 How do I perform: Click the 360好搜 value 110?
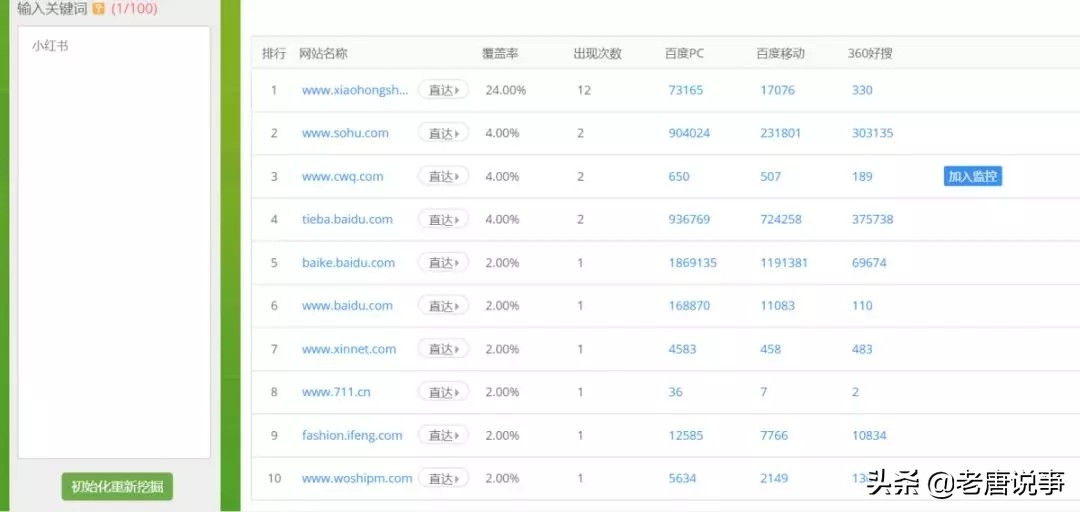click(x=862, y=305)
